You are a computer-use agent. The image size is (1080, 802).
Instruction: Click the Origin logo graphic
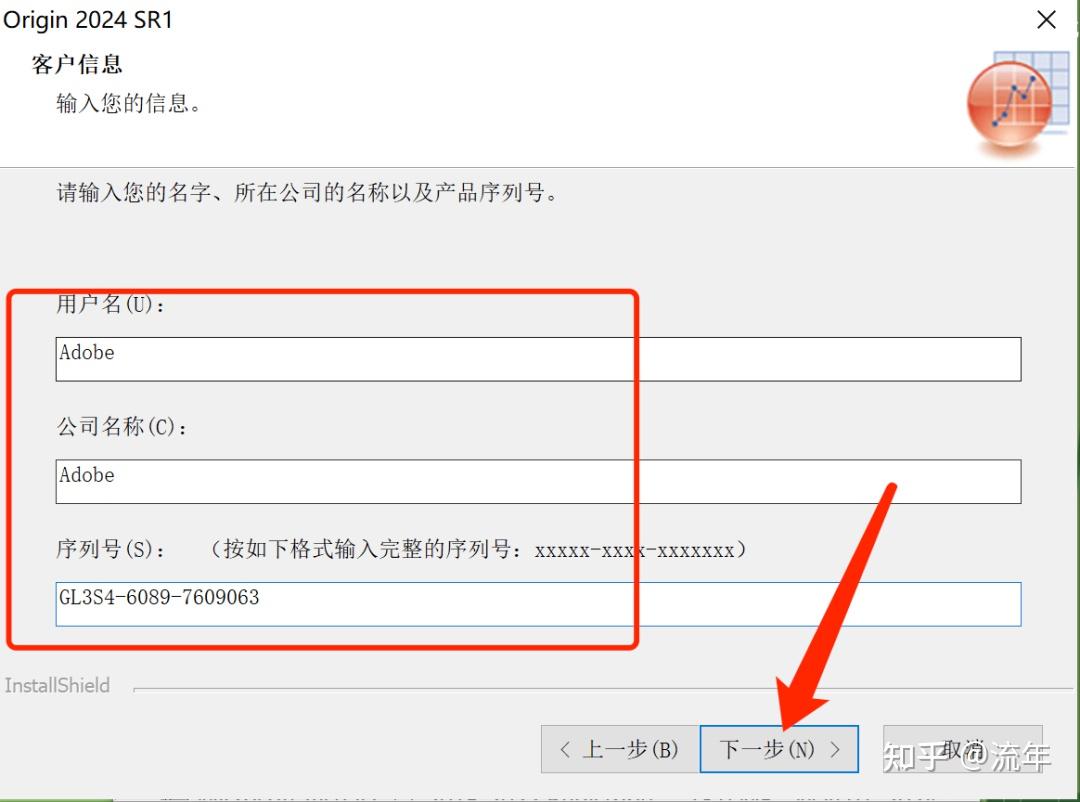(x=1010, y=100)
